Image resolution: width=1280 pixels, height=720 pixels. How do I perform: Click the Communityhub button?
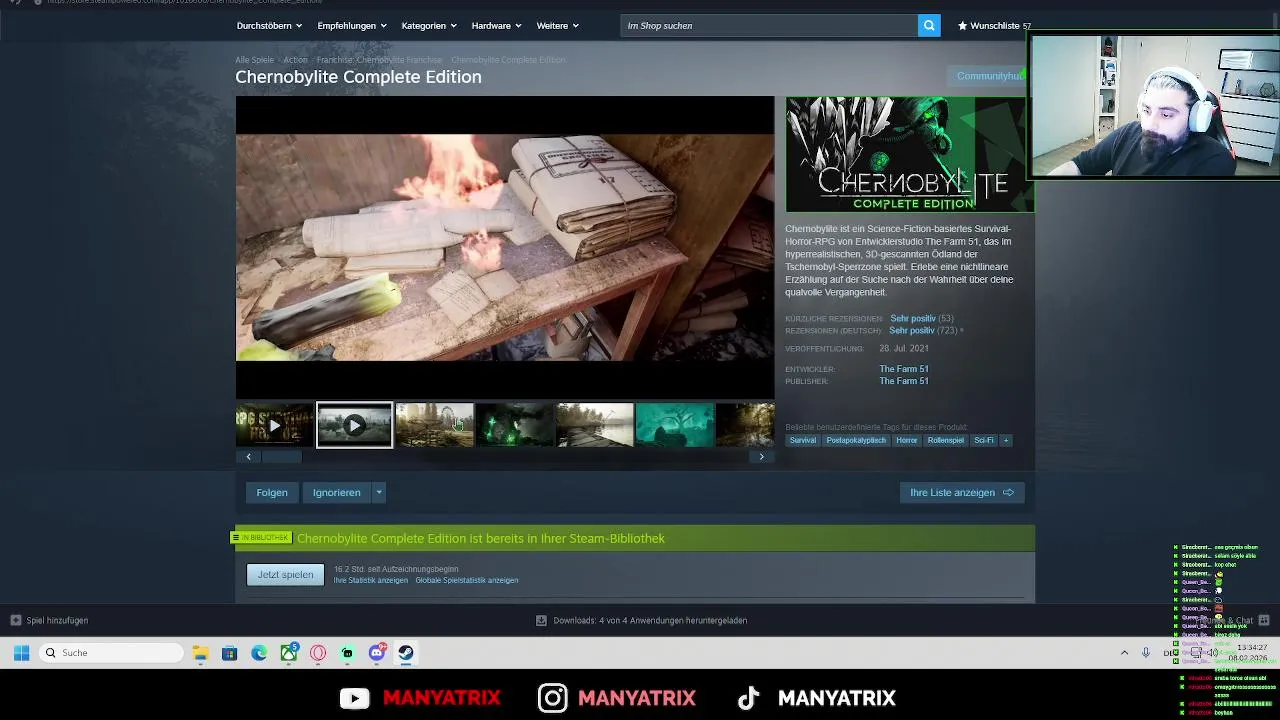pyautogui.click(x=988, y=76)
